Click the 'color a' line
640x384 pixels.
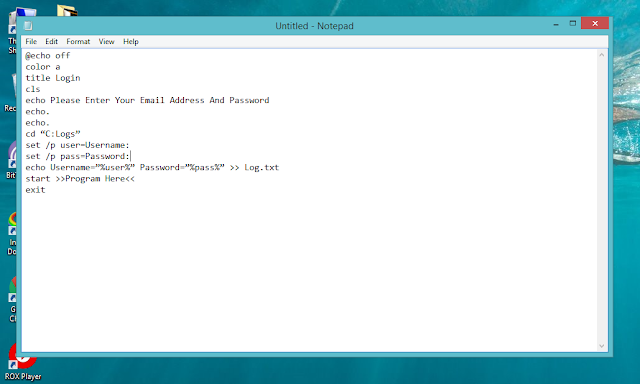43,67
